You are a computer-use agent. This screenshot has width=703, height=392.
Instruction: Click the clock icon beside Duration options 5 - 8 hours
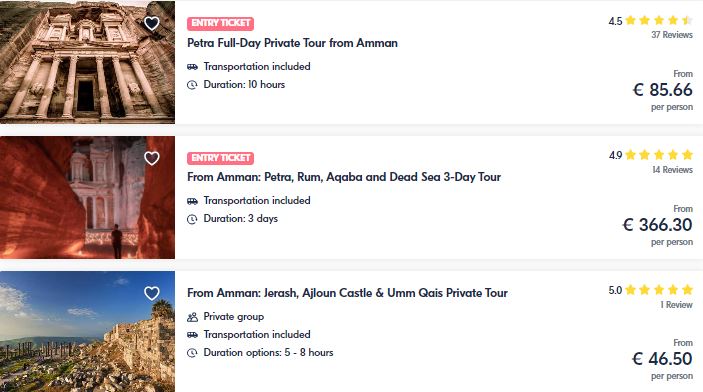(x=192, y=353)
